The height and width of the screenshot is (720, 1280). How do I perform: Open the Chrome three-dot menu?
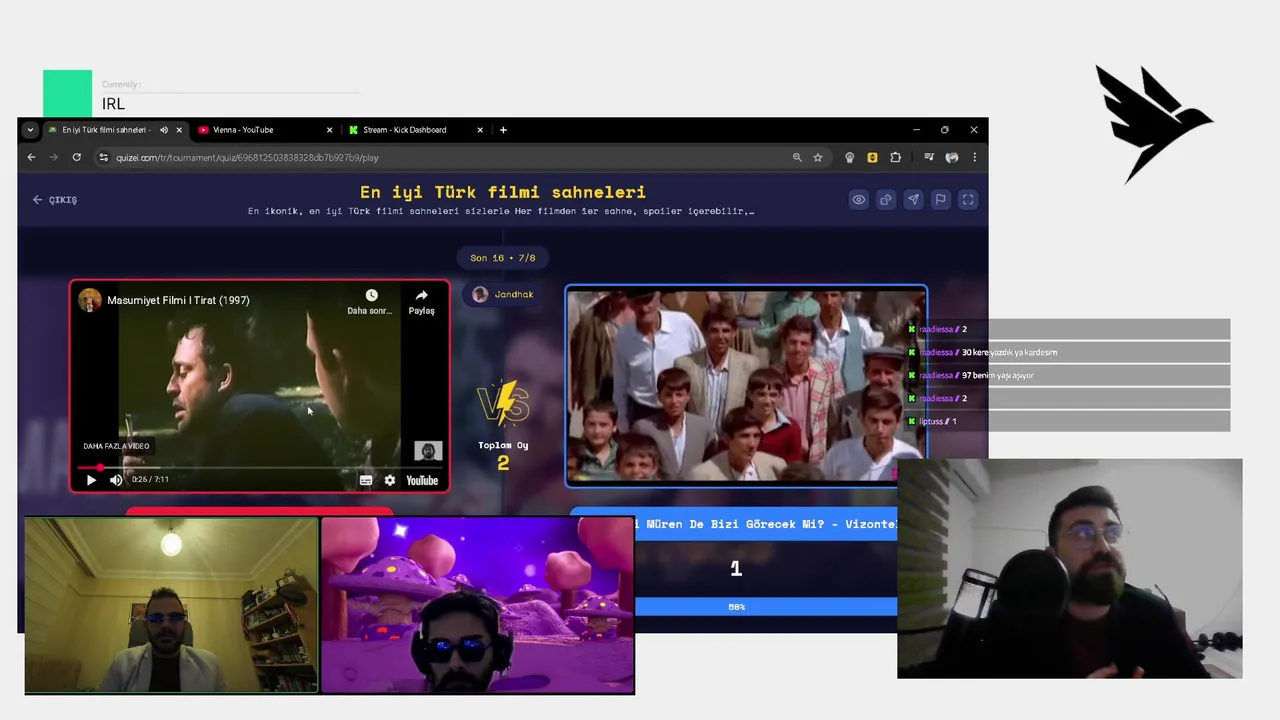tap(974, 157)
